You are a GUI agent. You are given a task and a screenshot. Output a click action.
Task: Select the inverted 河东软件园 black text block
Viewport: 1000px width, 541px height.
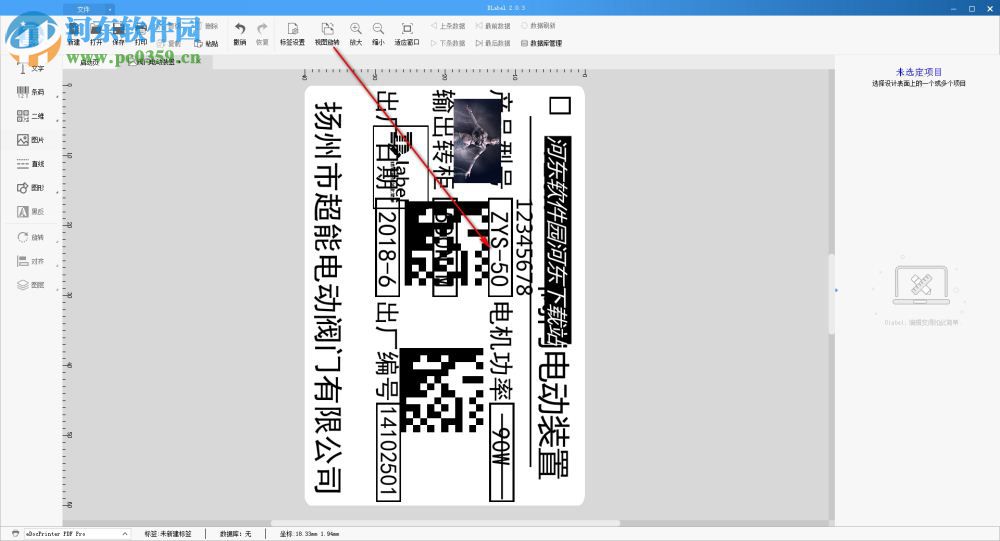(558, 240)
